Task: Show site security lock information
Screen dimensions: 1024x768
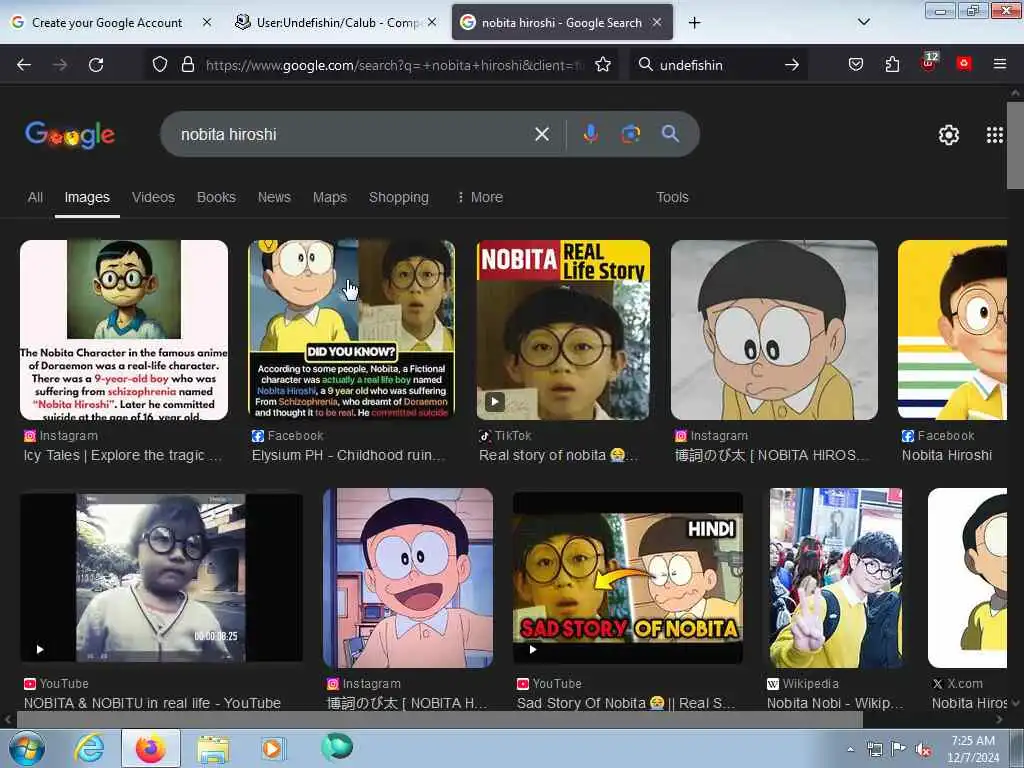Action: [188, 64]
